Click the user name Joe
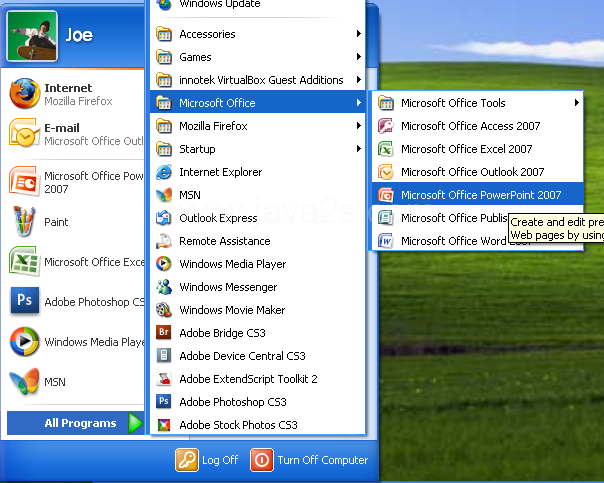604x483 pixels. point(79,35)
